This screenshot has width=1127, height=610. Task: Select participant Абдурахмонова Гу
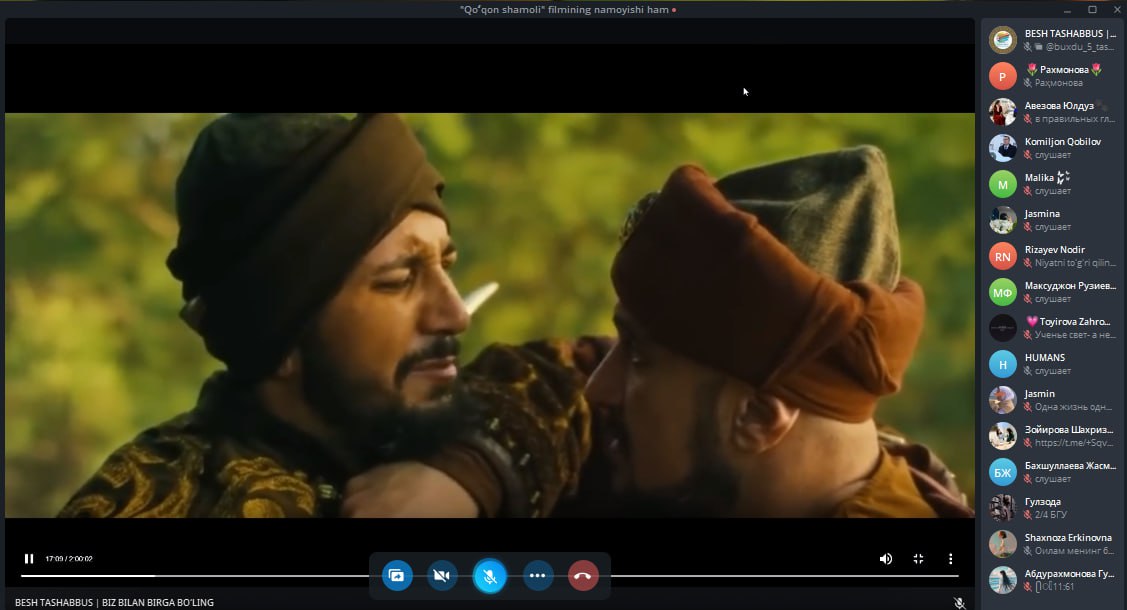click(1052, 580)
